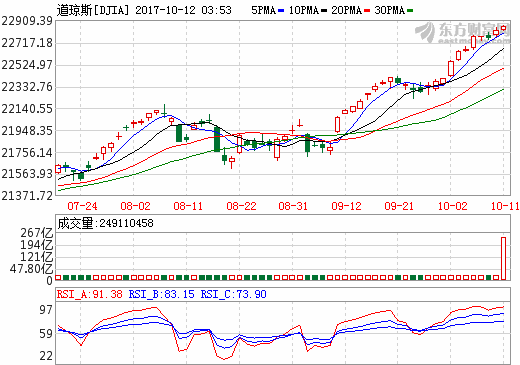Click the 21563.93 price axis label

tap(27, 174)
